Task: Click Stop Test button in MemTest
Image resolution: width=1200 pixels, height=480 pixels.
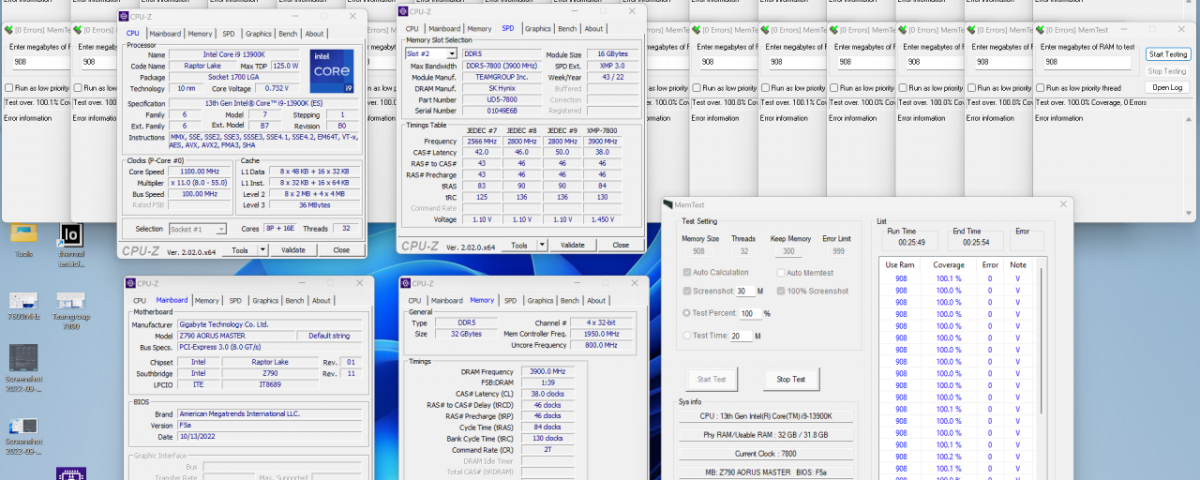Action: pos(791,380)
